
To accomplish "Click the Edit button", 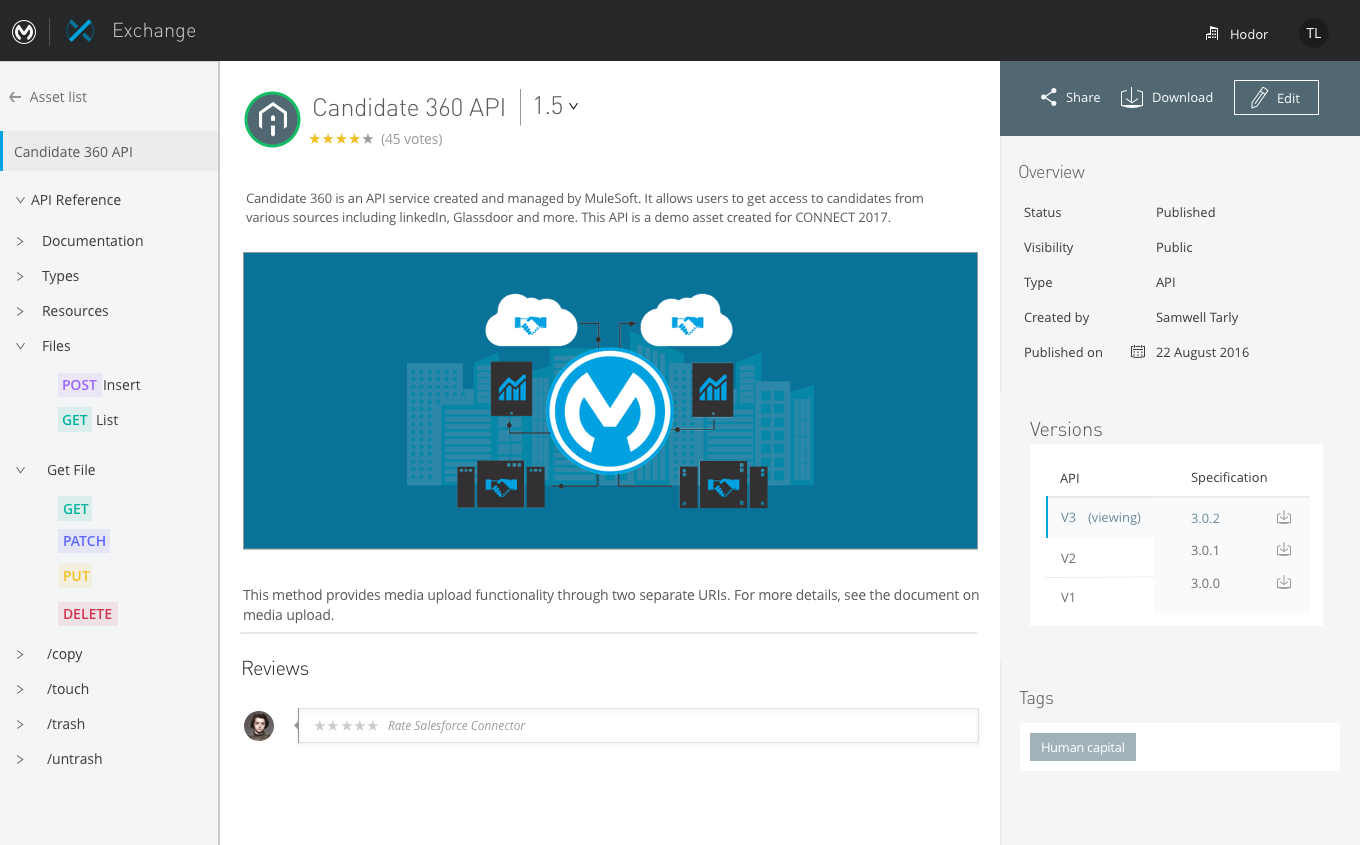I will tap(1276, 97).
